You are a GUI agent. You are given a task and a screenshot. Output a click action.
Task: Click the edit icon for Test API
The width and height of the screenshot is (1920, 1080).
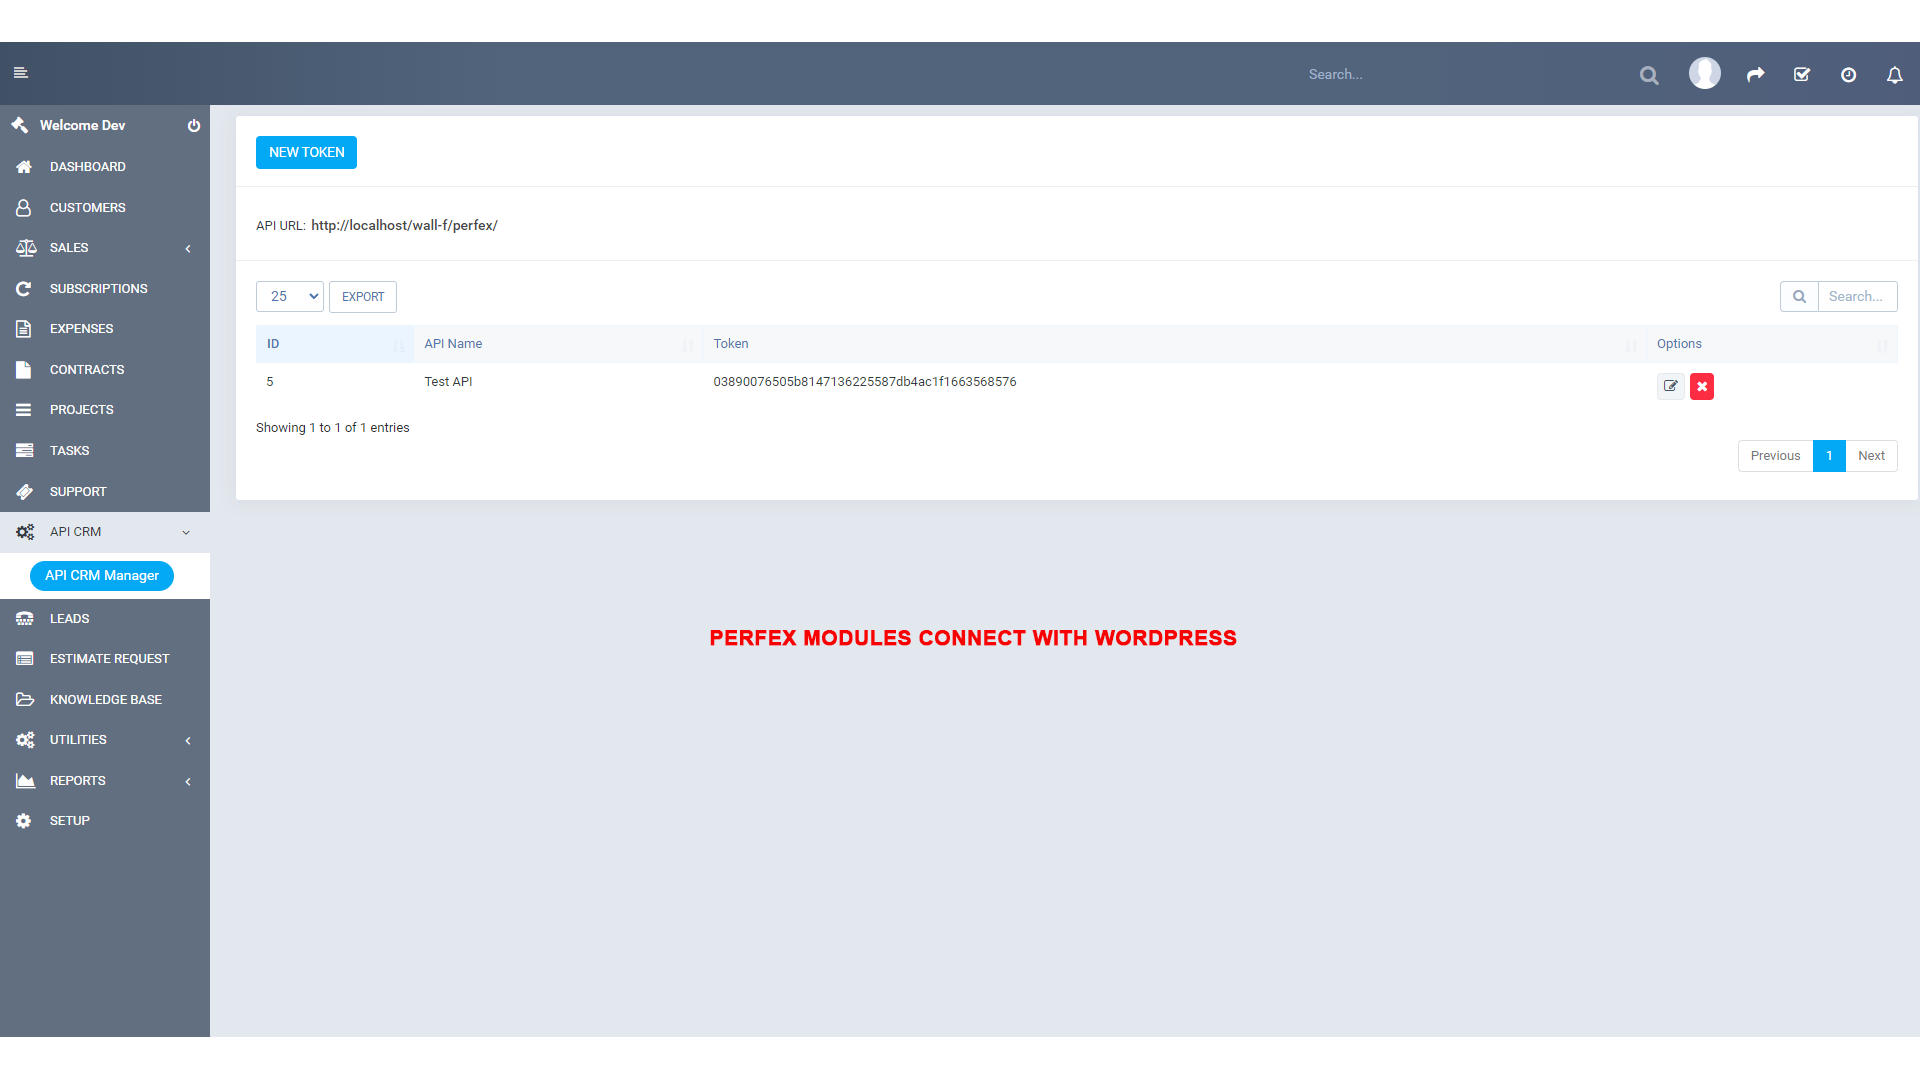coord(1670,386)
